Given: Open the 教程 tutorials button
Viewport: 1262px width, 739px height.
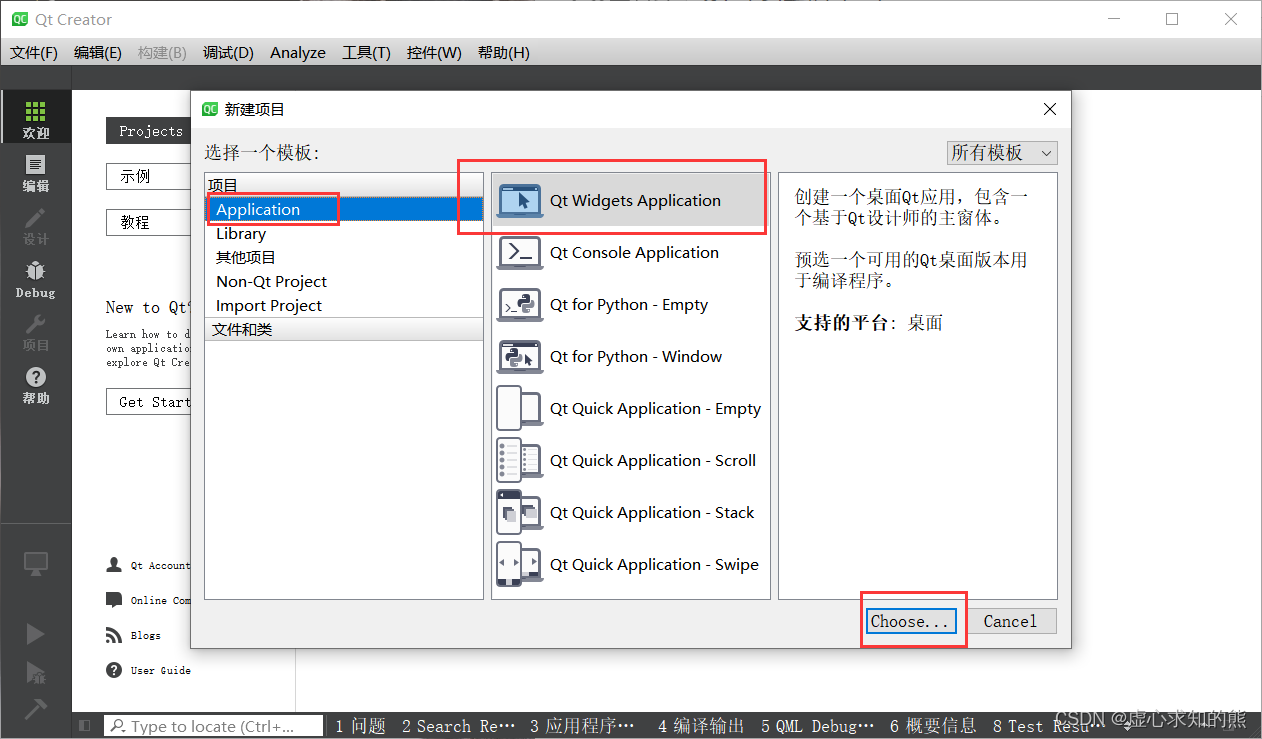Looking at the screenshot, I should (x=148, y=222).
